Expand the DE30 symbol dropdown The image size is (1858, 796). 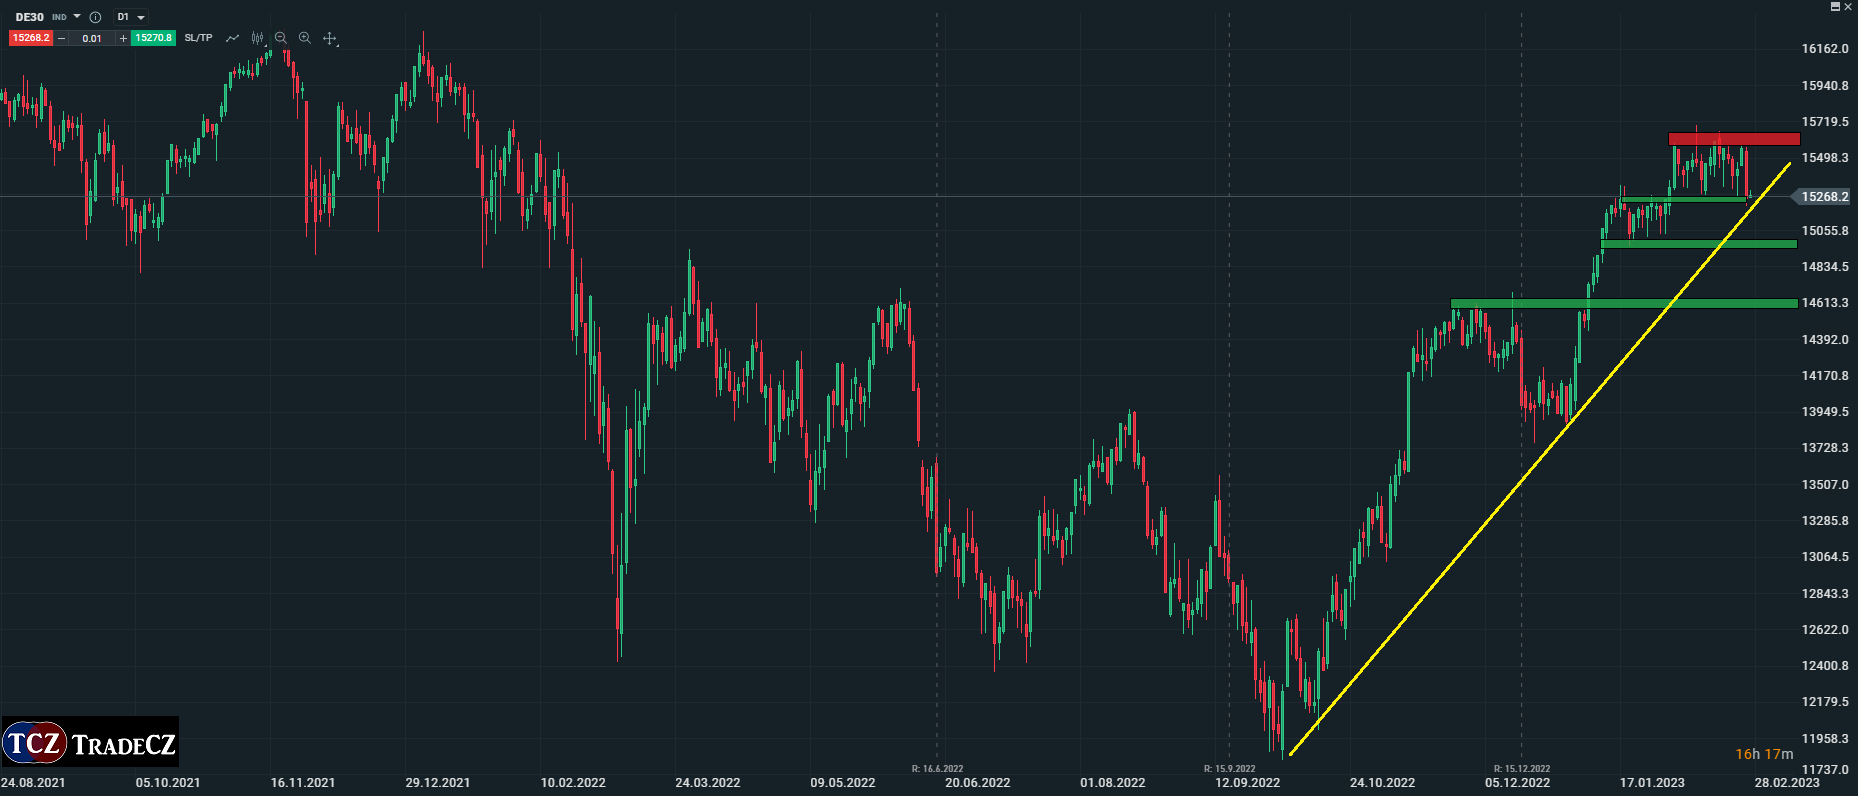click(x=77, y=17)
